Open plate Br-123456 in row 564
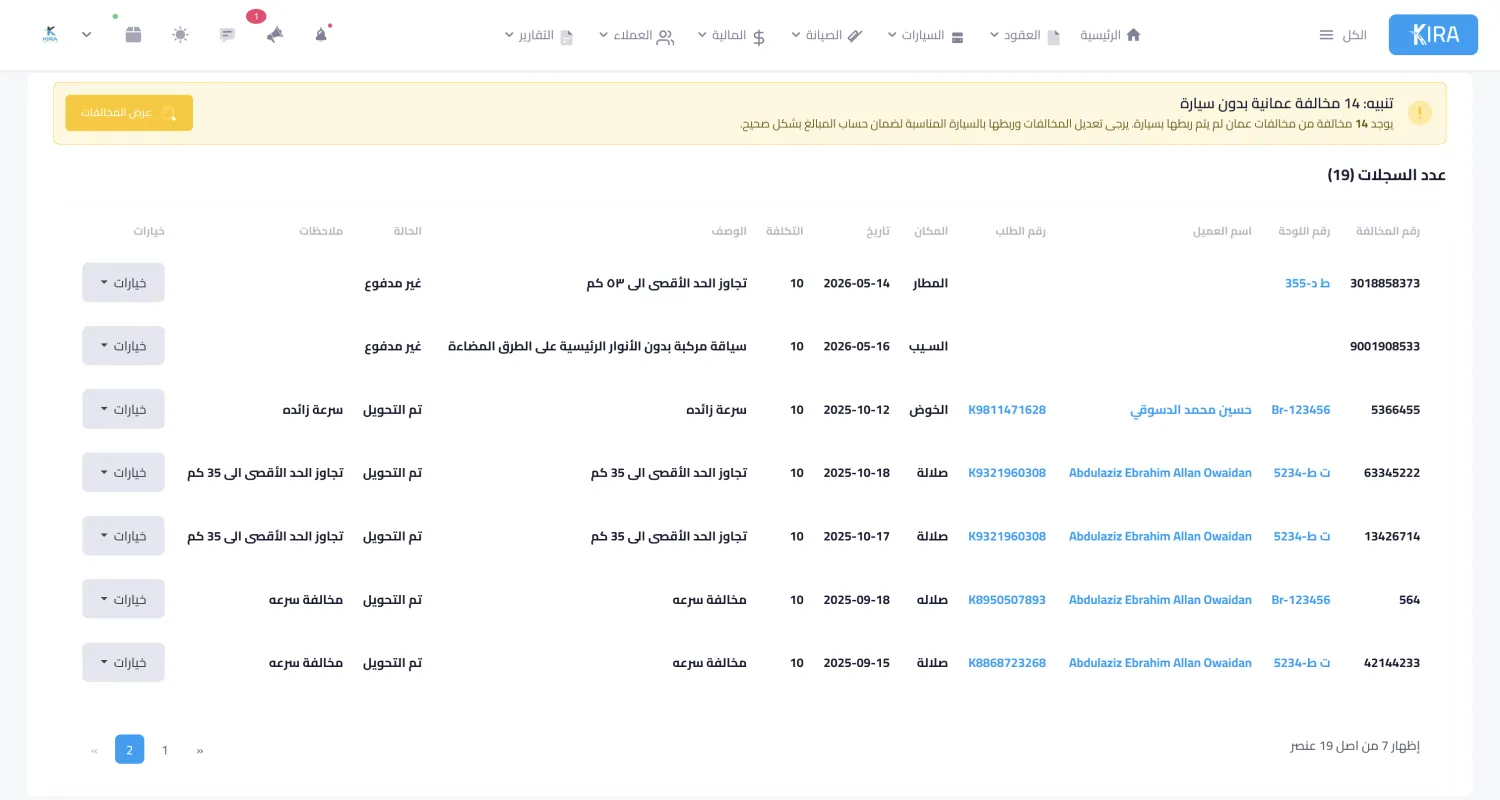 pyautogui.click(x=1301, y=600)
